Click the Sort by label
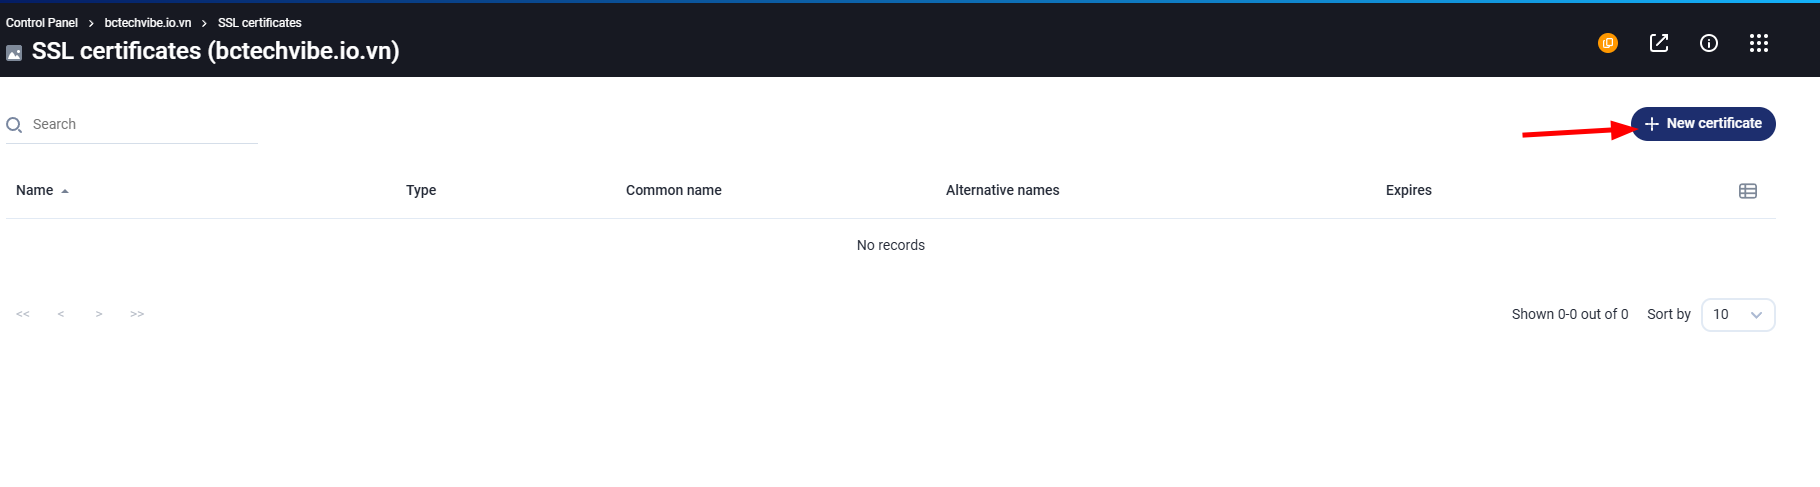Viewport: 1820px width, 487px height. [1669, 314]
